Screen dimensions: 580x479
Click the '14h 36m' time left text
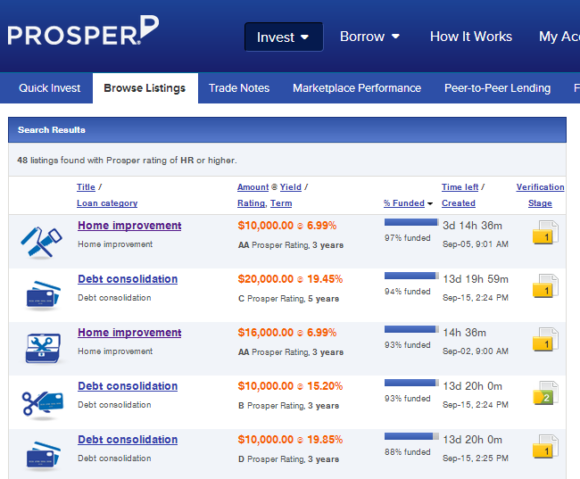click(465, 333)
